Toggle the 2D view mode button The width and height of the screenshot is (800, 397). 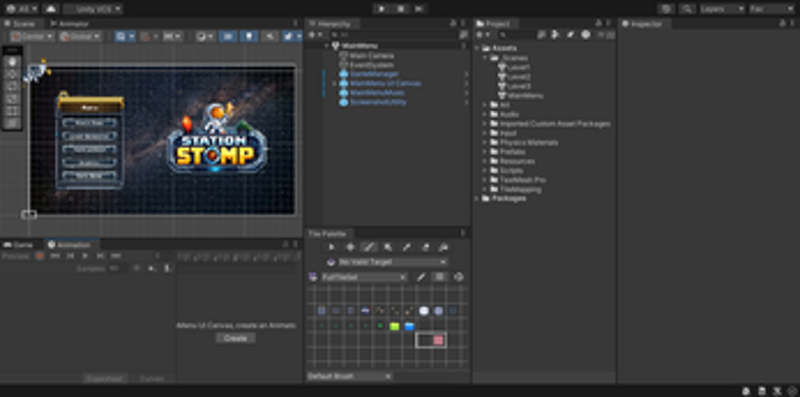[x=228, y=36]
